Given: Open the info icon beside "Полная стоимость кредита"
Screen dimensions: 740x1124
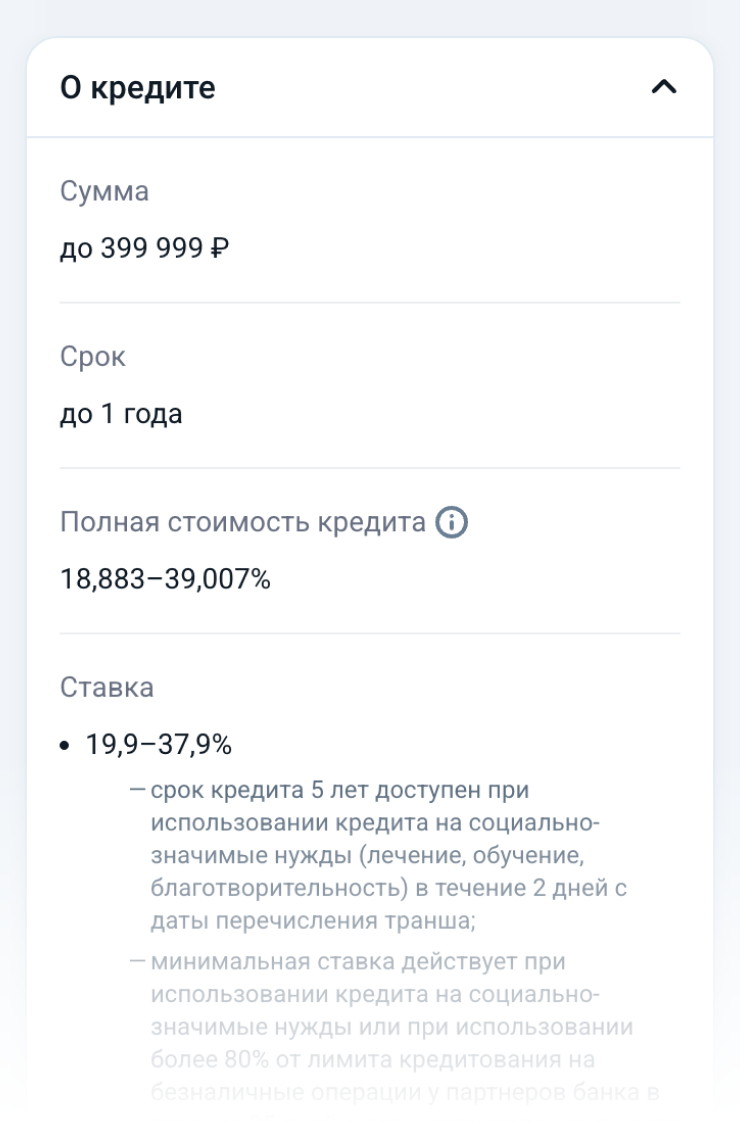Looking at the screenshot, I should (453, 522).
